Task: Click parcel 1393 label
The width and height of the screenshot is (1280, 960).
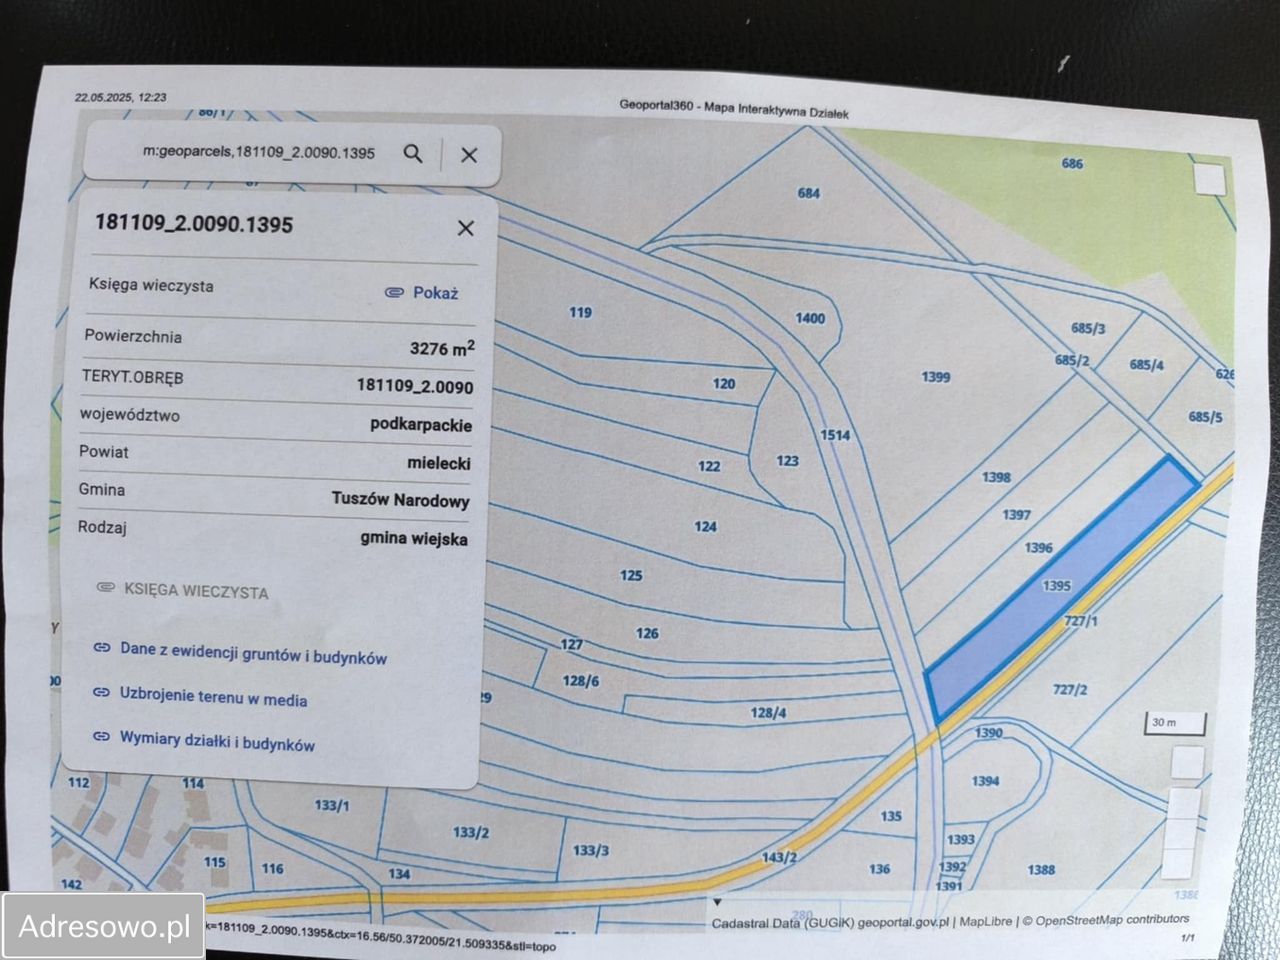Action: point(960,840)
